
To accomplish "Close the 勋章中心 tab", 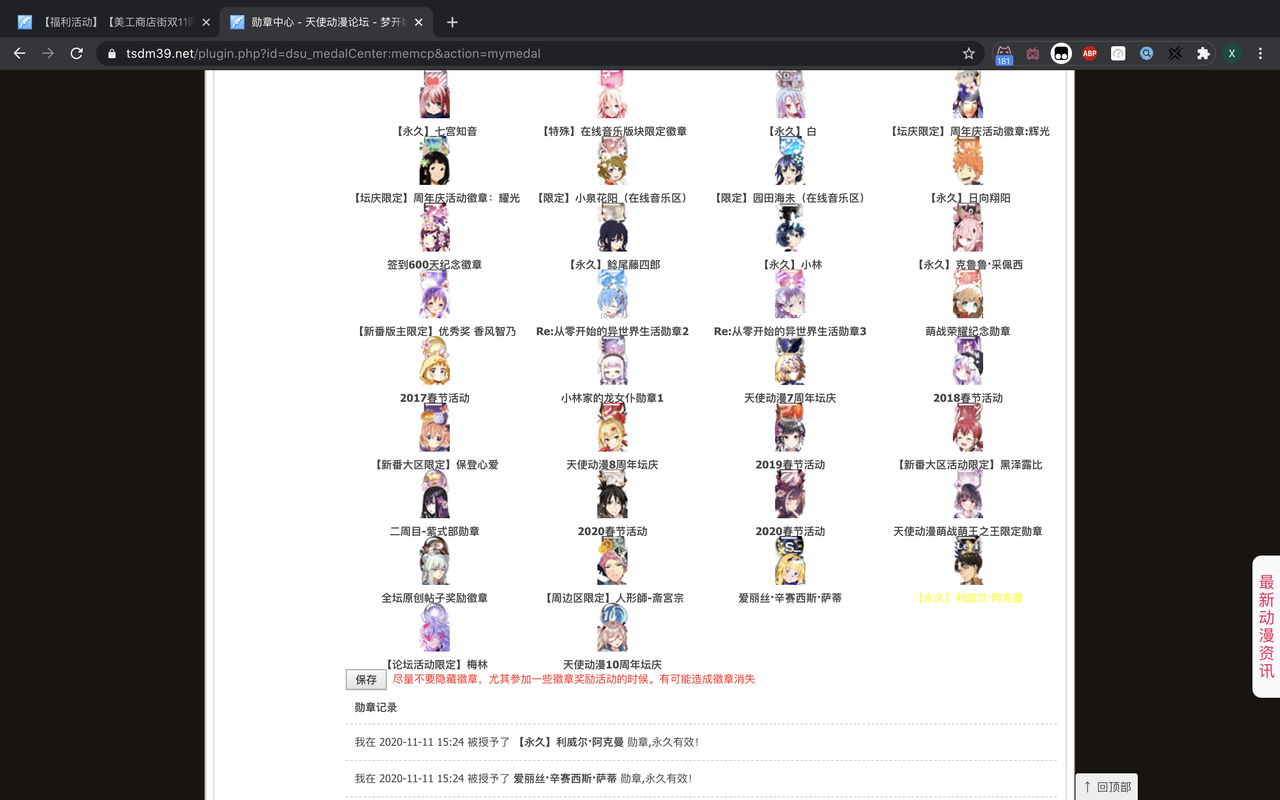I will click(417, 22).
